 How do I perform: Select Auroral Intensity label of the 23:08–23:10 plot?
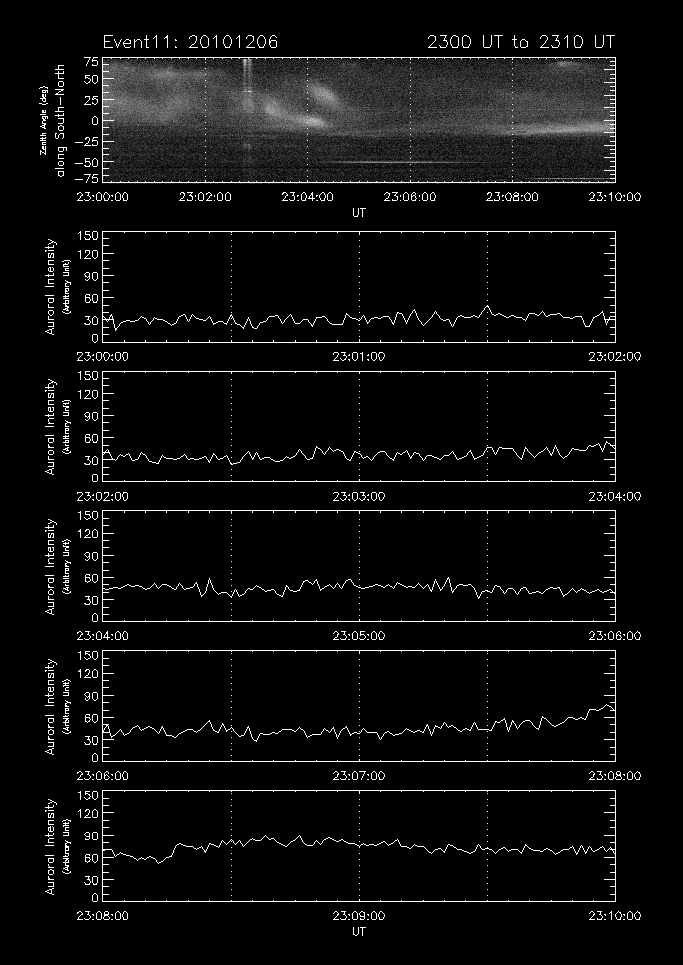click(50, 846)
